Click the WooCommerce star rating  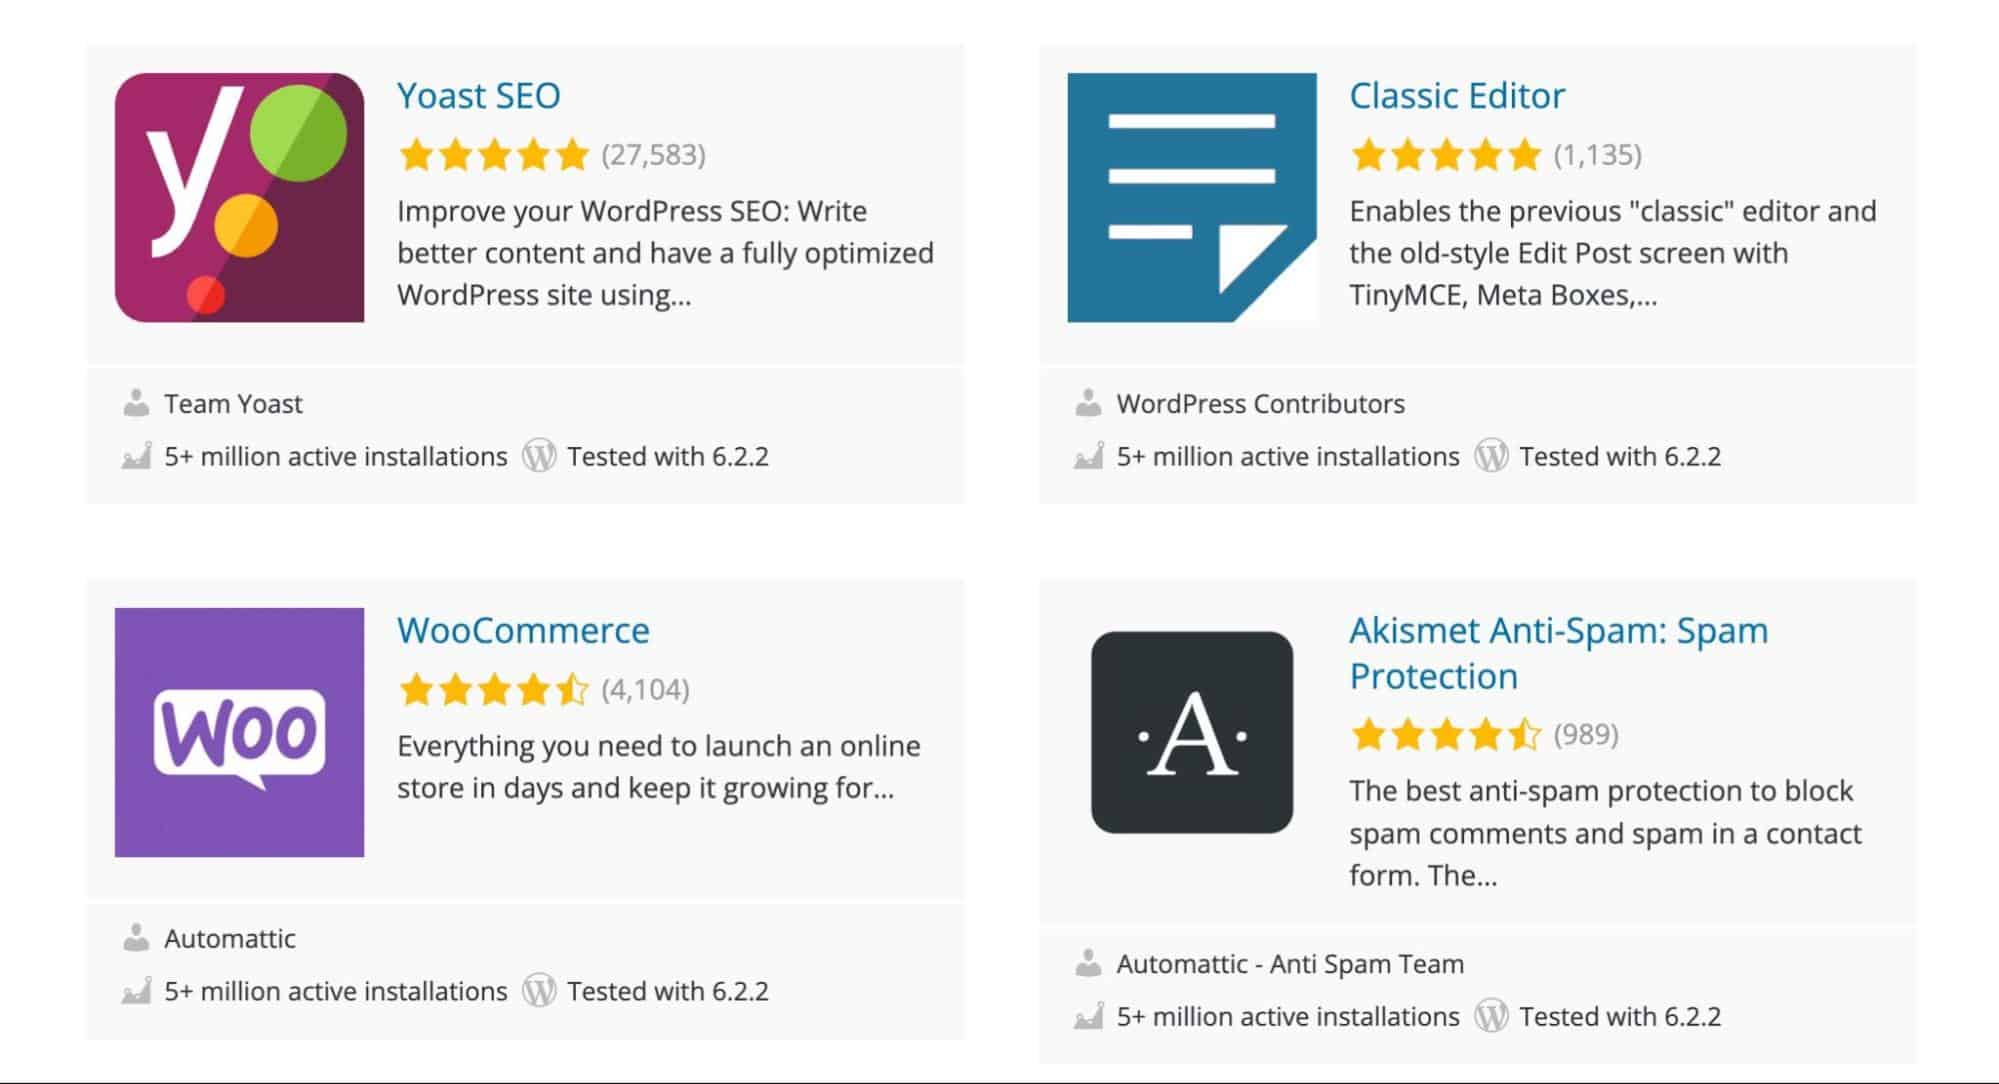tap(493, 690)
